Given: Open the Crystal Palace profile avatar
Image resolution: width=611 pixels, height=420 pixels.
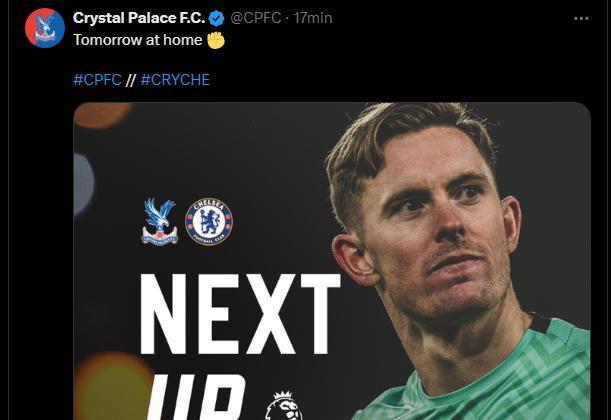Looking at the screenshot, I should (45, 28).
